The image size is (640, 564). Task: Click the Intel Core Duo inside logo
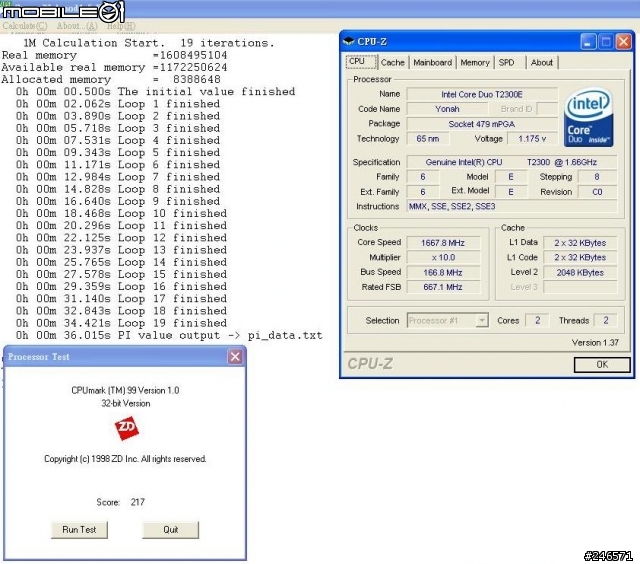(x=589, y=118)
